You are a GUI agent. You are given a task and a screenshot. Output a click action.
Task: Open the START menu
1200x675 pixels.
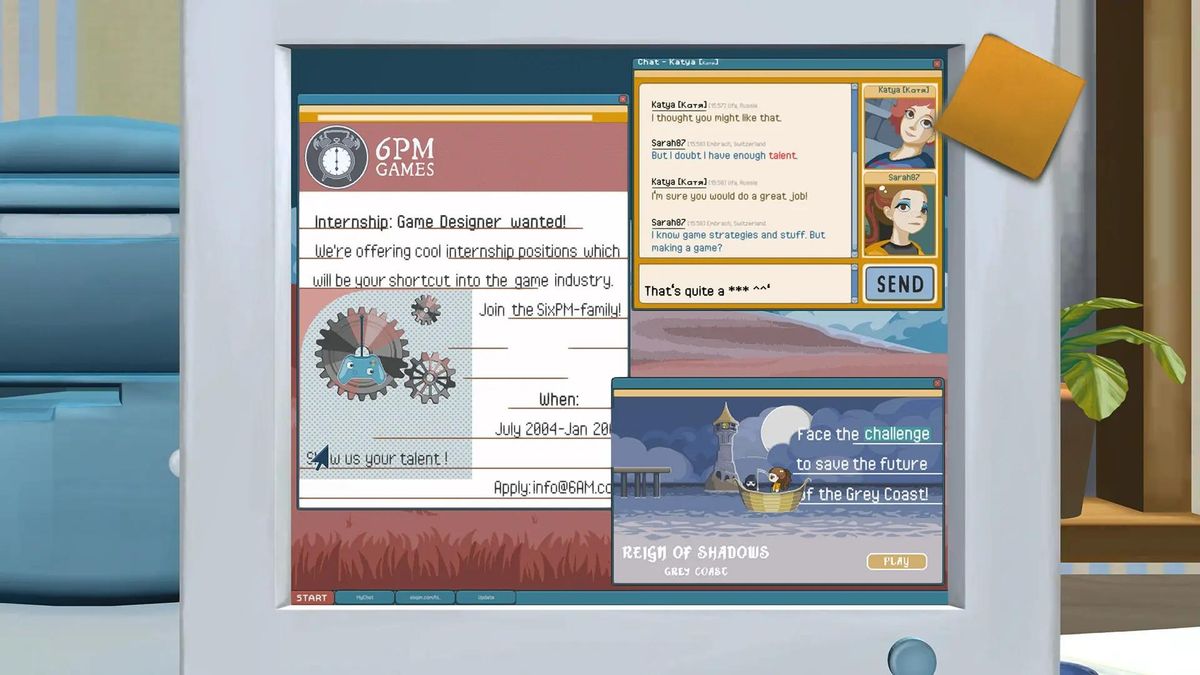pyautogui.click(x=311, y=598)
